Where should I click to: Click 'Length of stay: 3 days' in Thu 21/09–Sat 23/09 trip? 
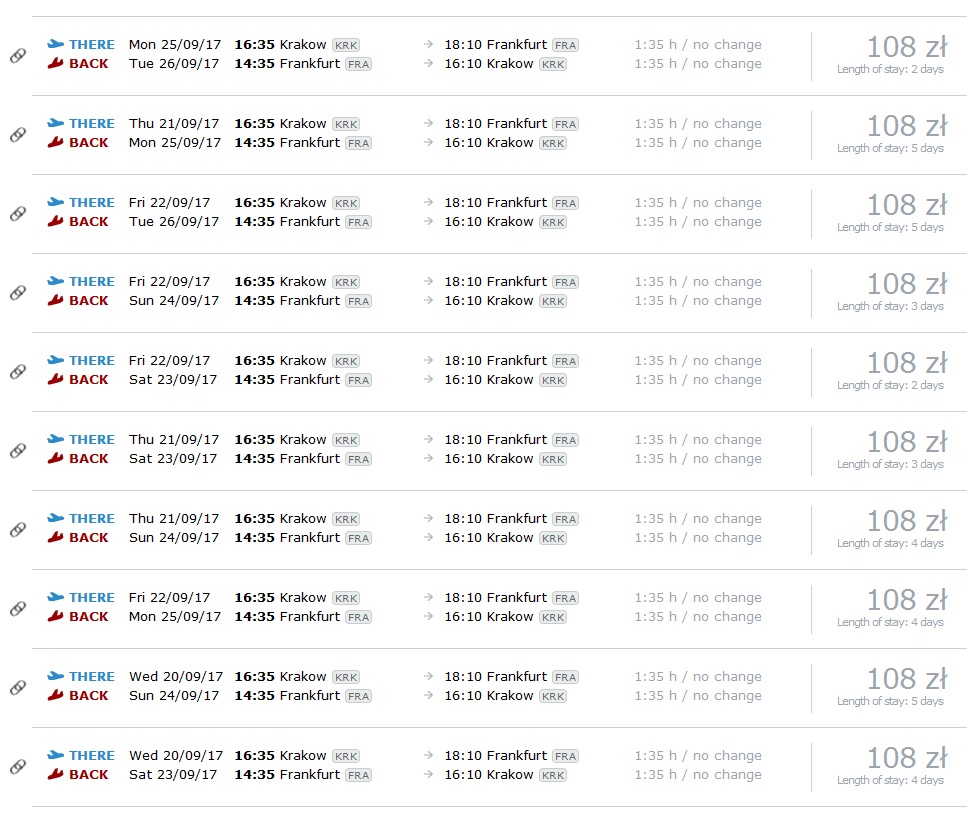click(890, 464)
